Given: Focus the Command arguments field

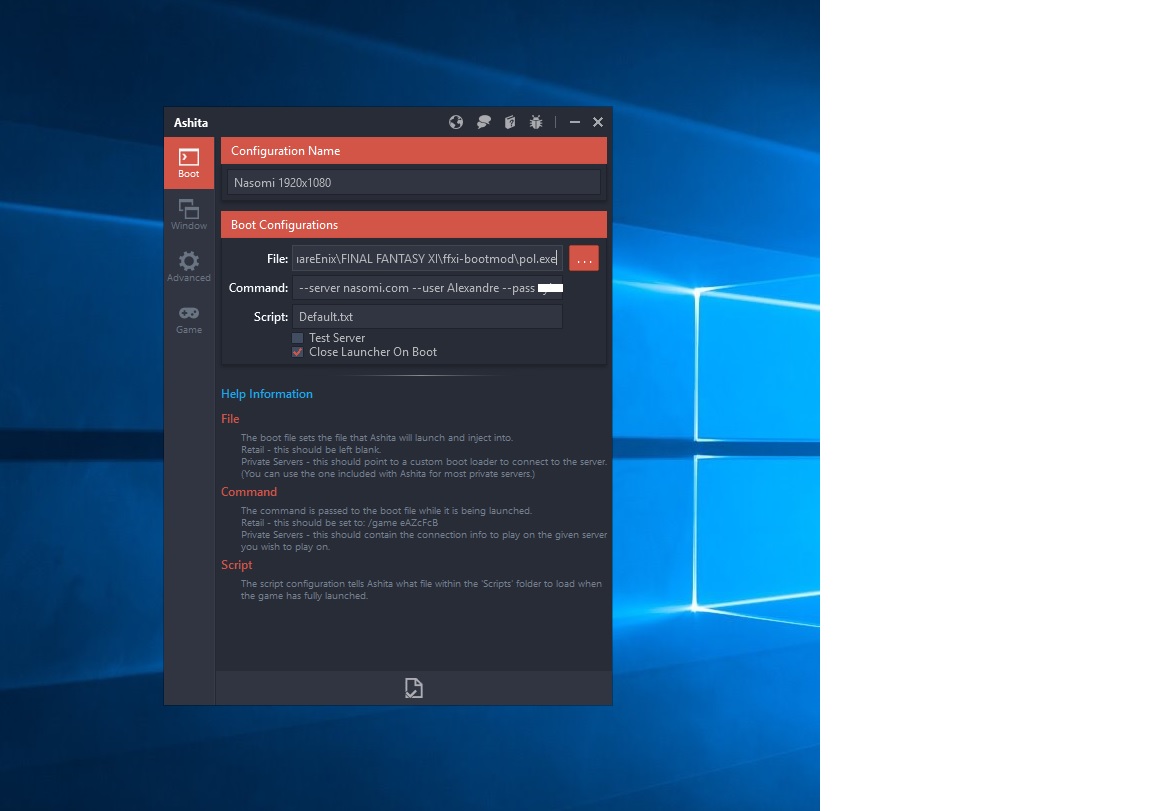Looking at the screenshot, I should point(427,288).
